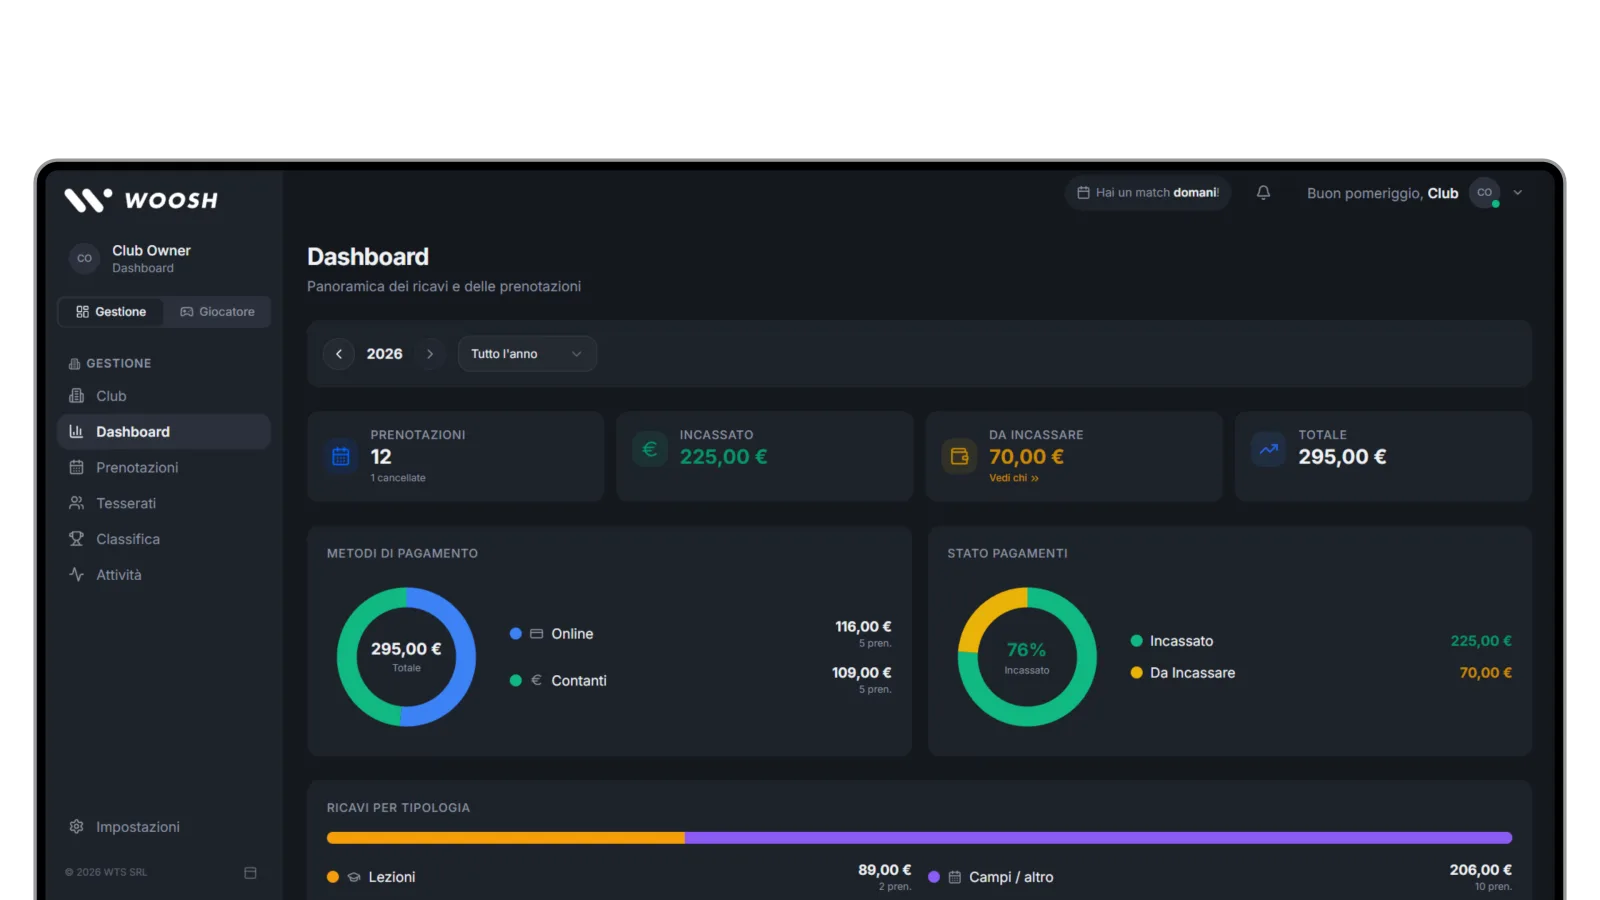Click the Prenotazioni calendar icon
Viewport: 1600px width, 900px height.
coord(76,468)
